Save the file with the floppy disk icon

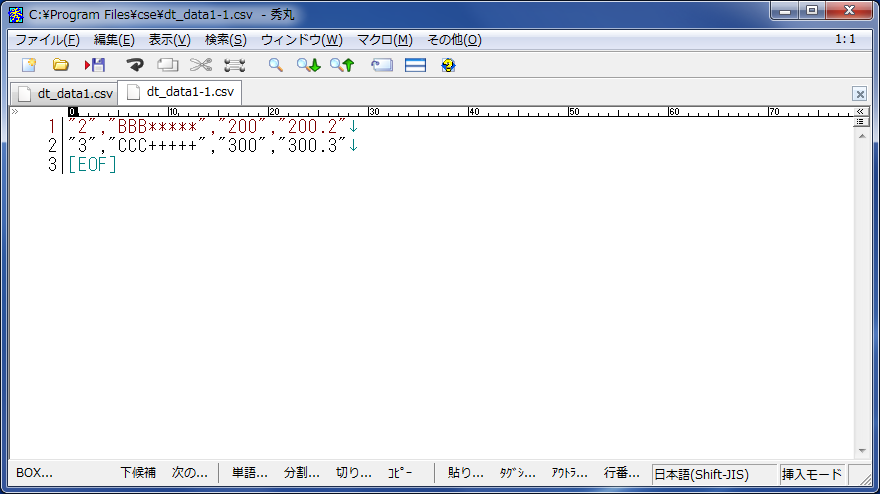tap(95, 65)
